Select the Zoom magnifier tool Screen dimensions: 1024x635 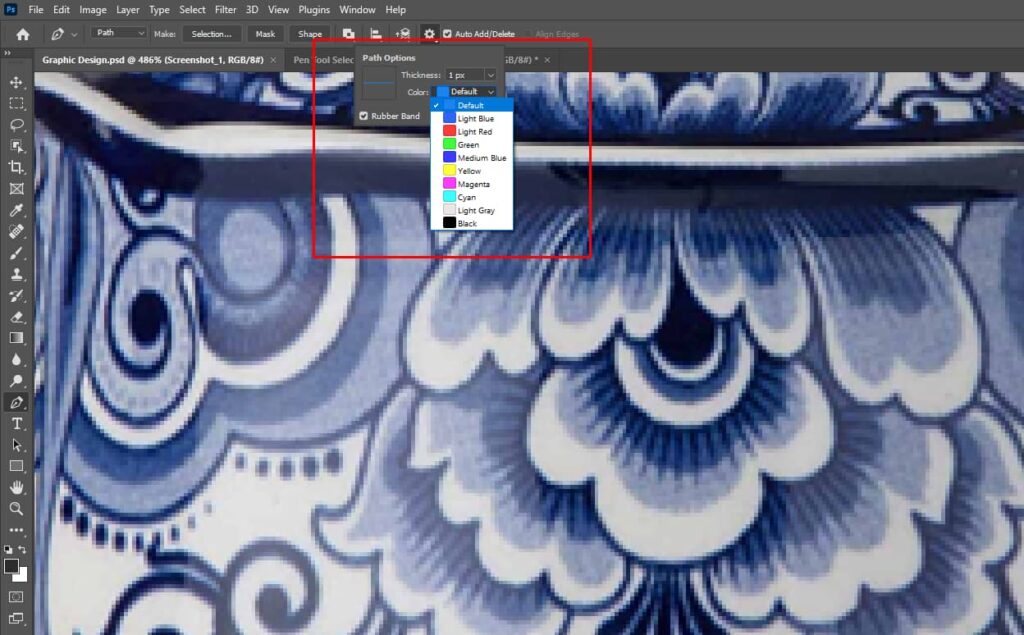pyautogui.click(x=16, y=508)
